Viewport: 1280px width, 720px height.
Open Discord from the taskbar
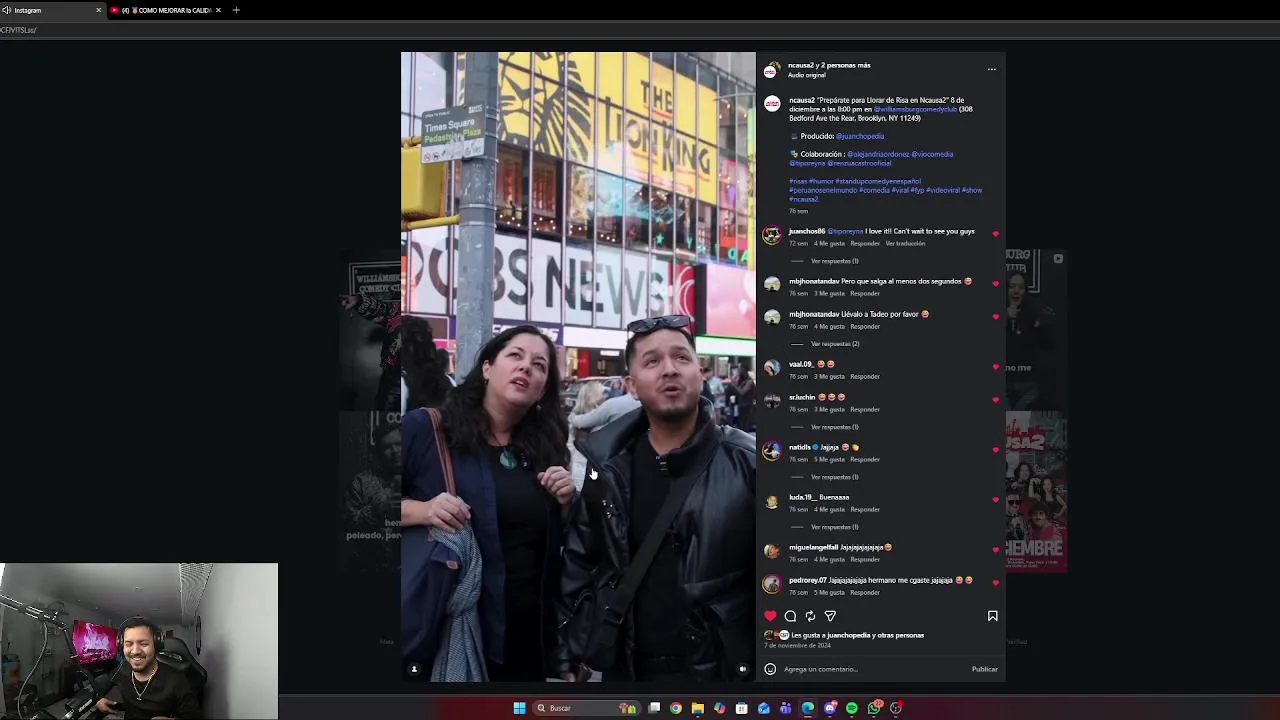830,708
